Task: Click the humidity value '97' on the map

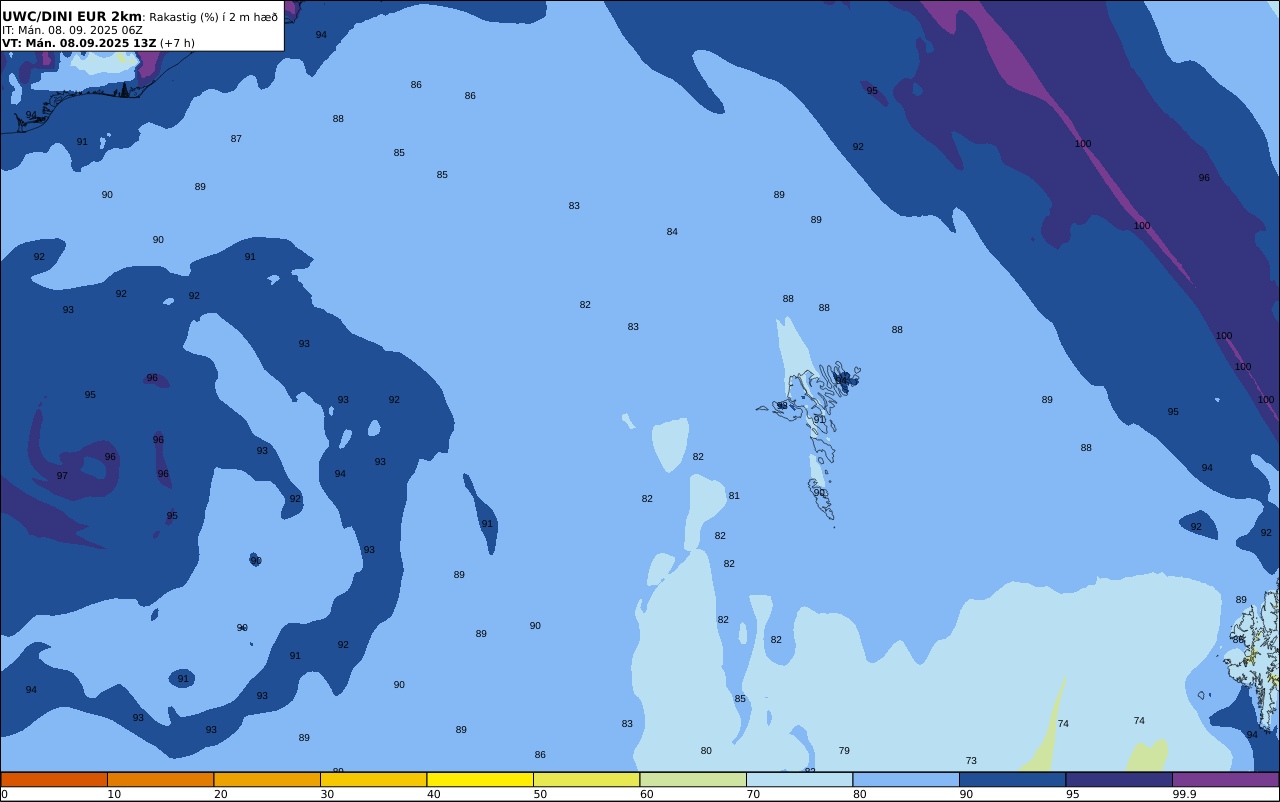Action: tap(62, 476)
